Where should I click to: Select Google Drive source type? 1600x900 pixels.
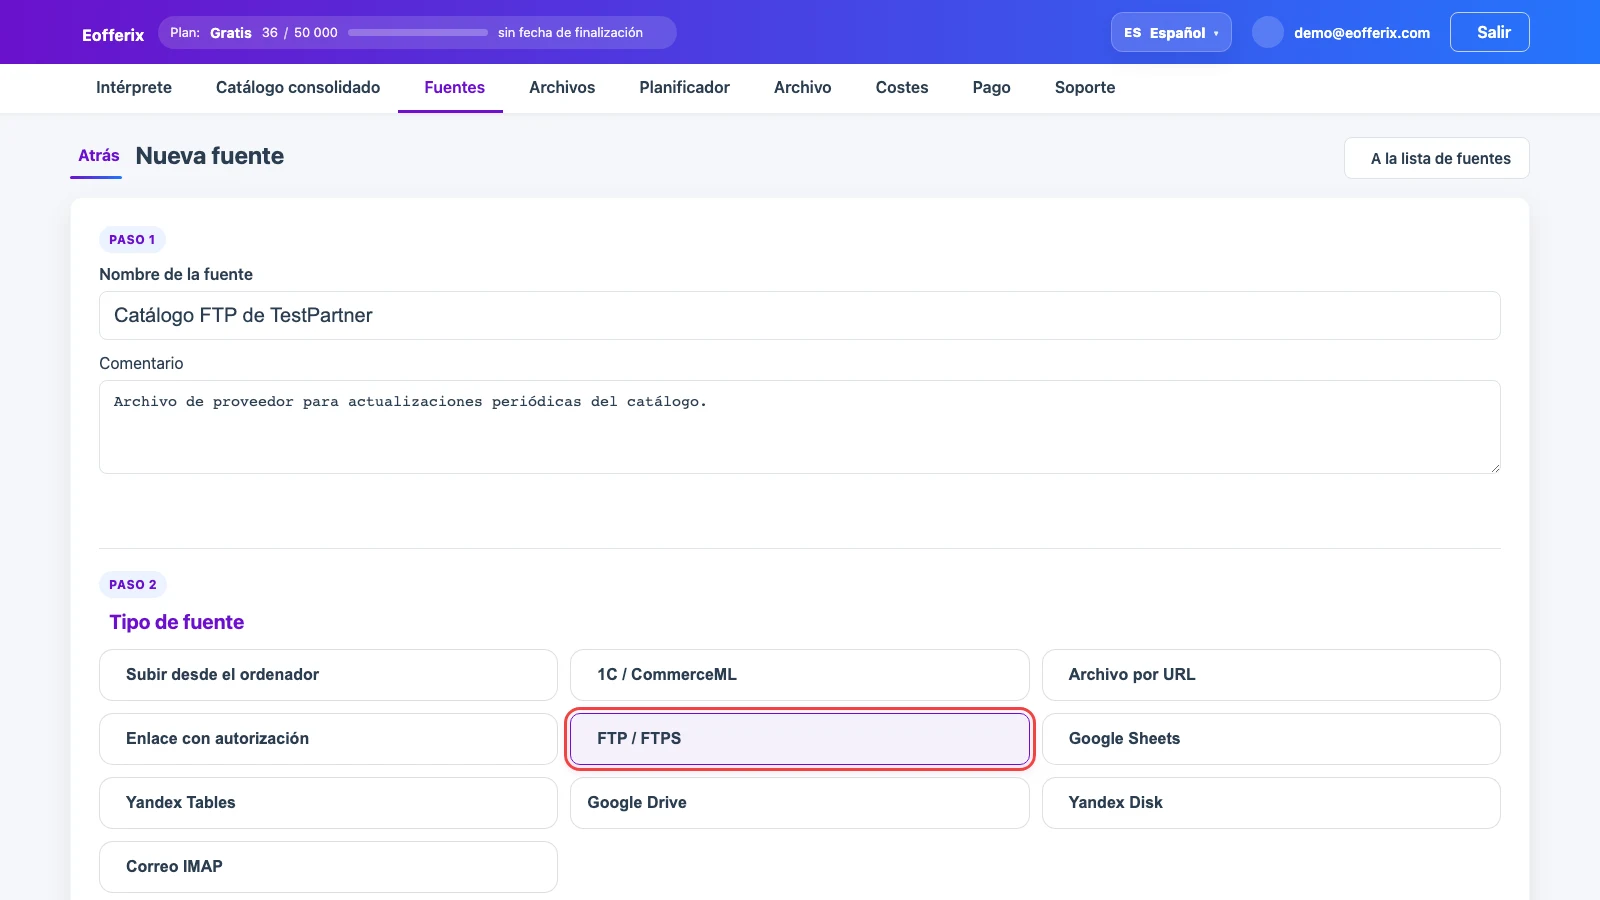click(x=799, y=803)
